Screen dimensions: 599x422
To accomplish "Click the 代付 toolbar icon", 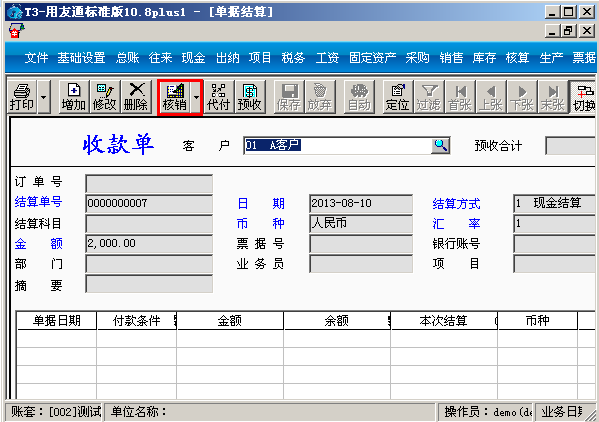I will [x=218, y=97].
